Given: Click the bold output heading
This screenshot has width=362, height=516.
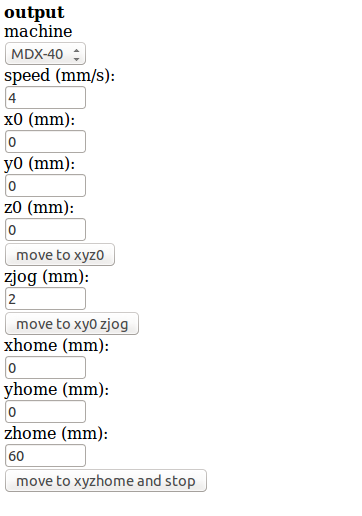Looking at the screenshot, I should [x=34, y=13].
